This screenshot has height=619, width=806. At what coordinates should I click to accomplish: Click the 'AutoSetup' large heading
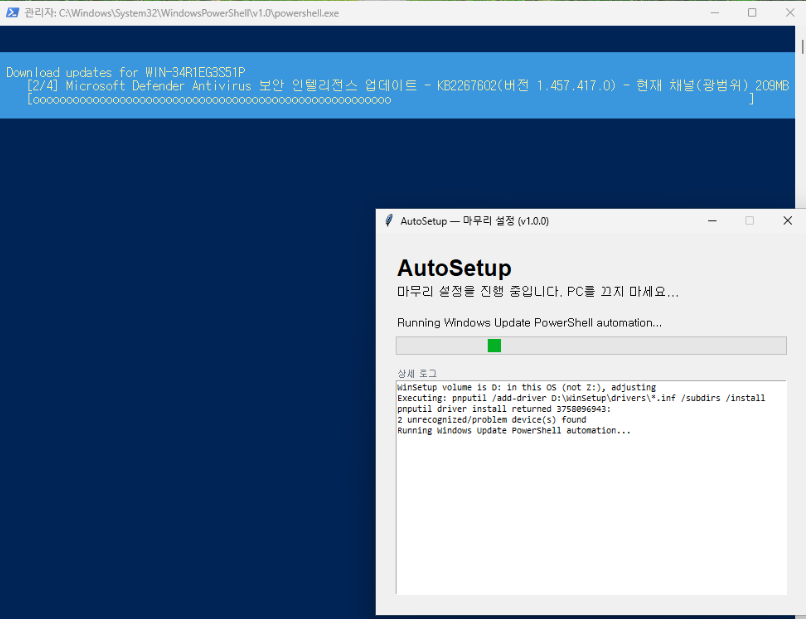coord(454,268)
